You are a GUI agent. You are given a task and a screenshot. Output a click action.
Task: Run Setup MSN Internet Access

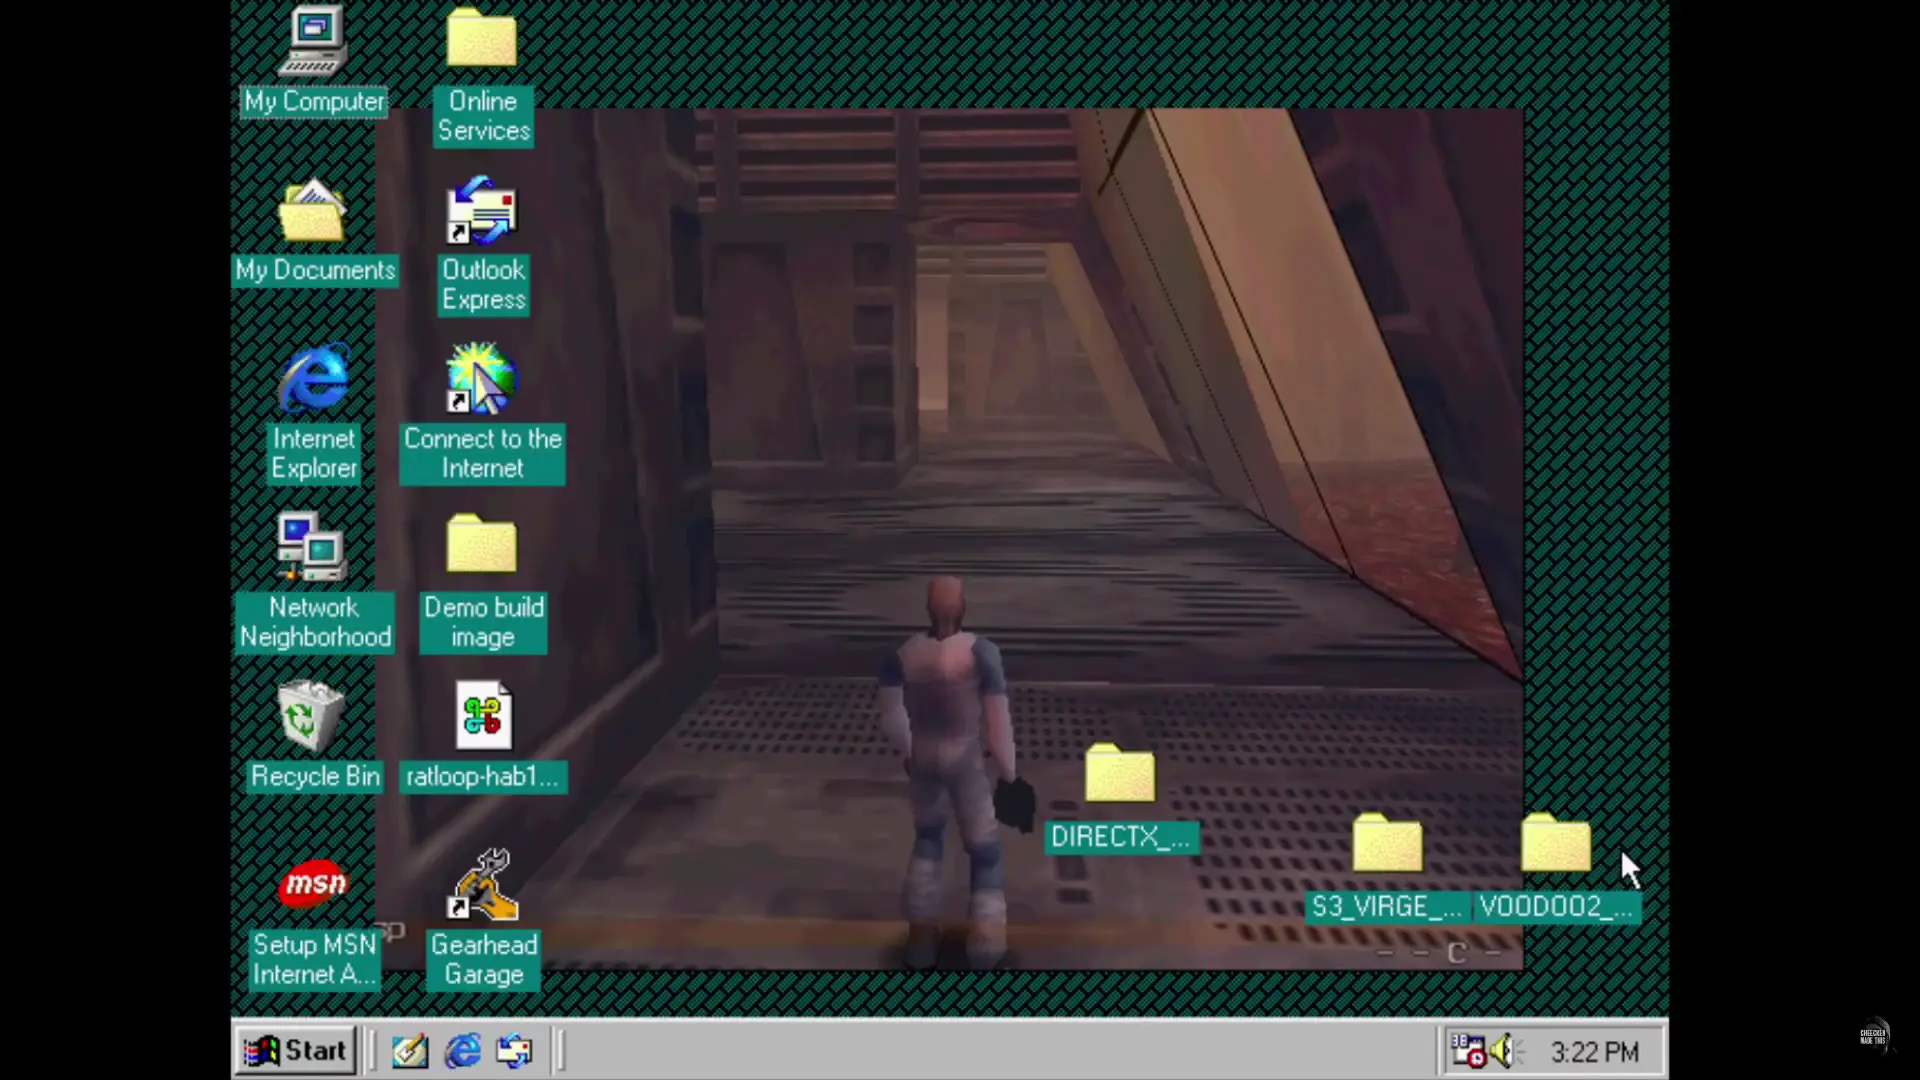point(314,885)
